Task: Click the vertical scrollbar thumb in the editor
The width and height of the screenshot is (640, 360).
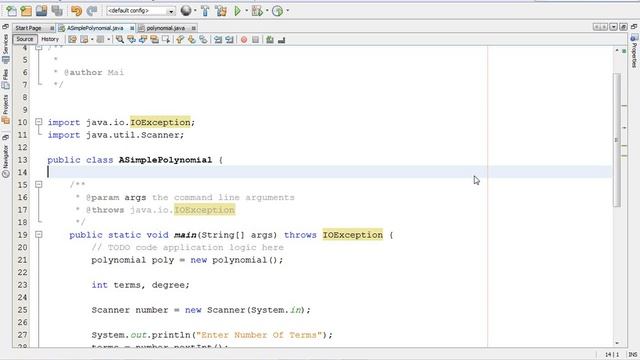Action: pyautogui.click(x=617, y=140)
